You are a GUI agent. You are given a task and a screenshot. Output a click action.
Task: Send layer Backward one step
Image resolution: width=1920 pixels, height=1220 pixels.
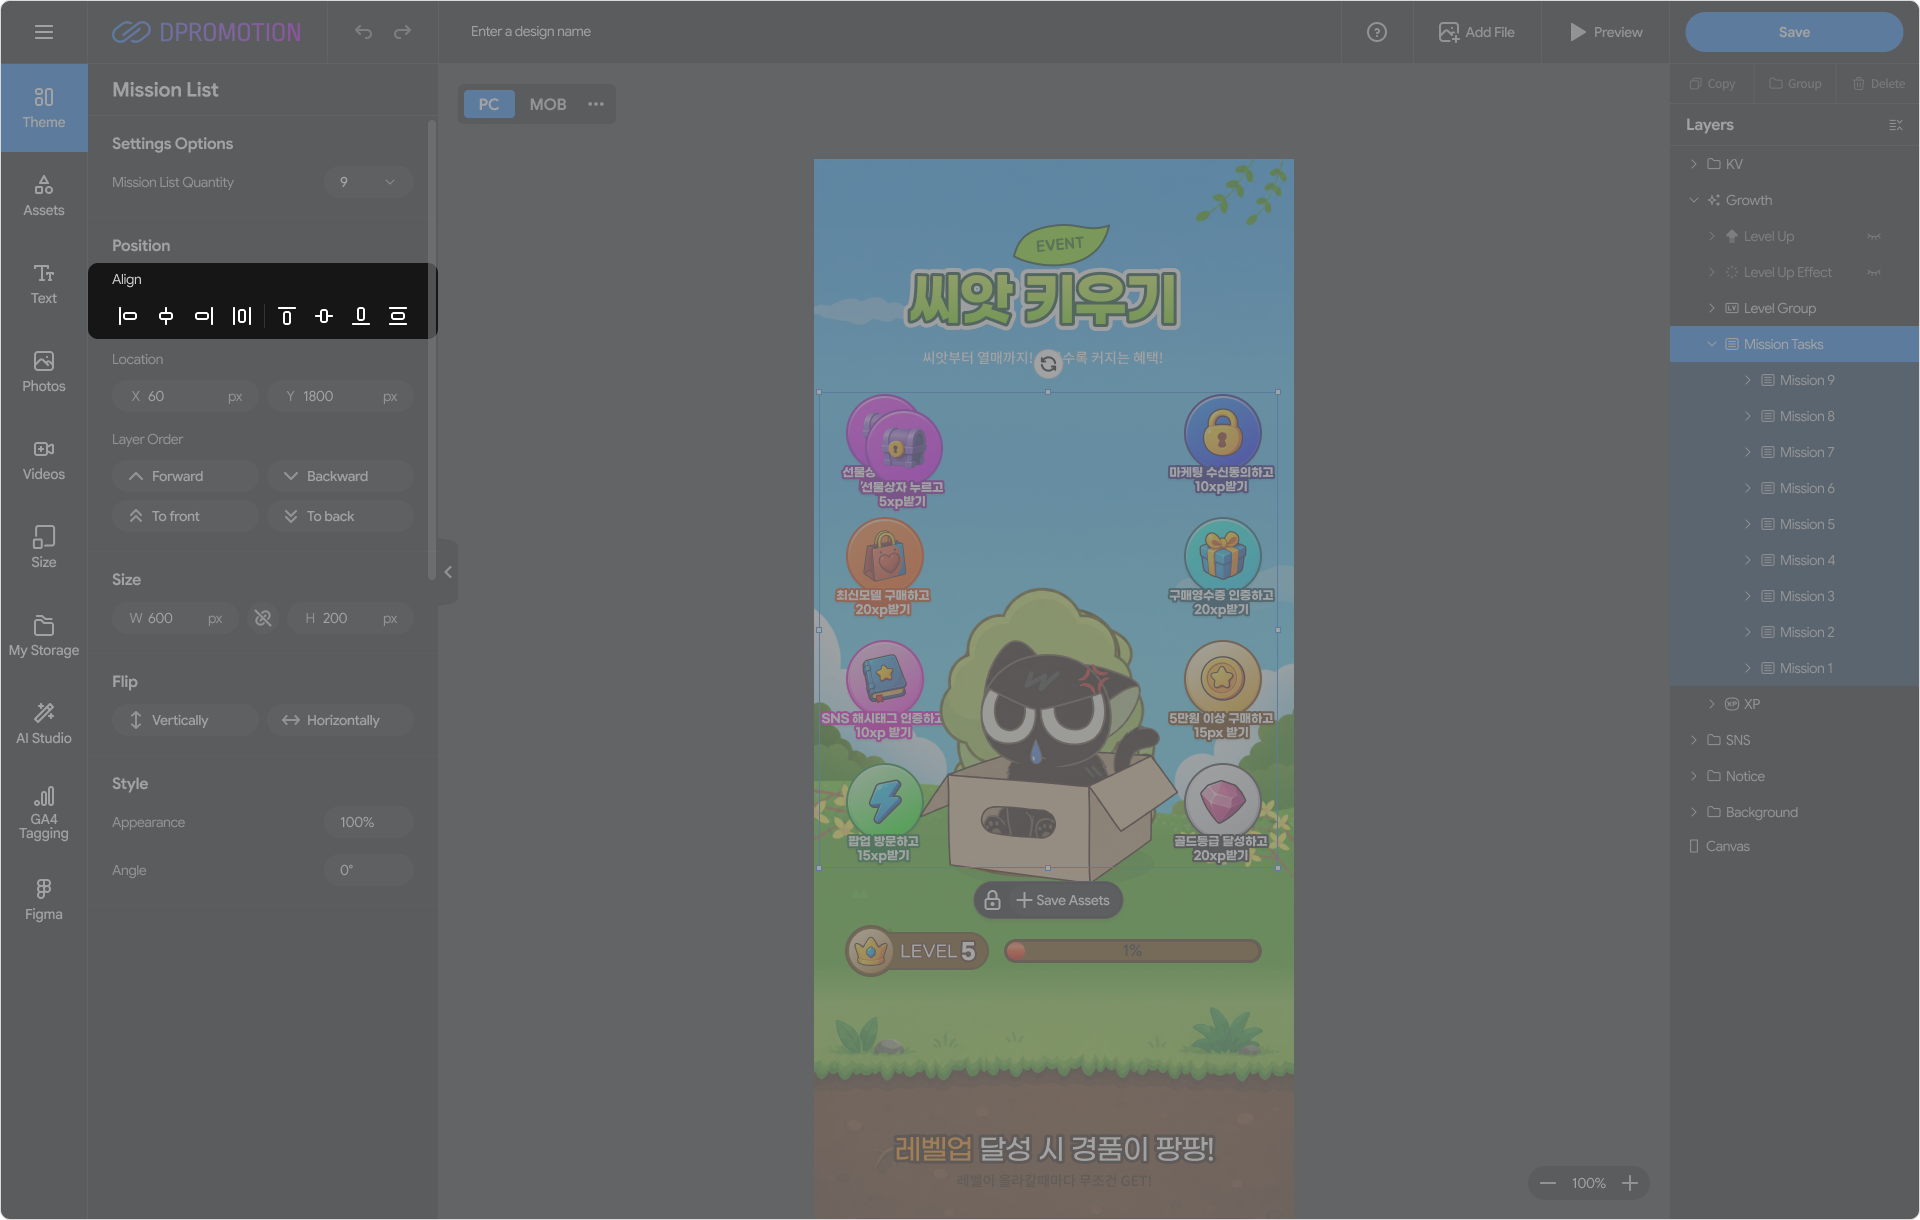[x=340, y=476]
